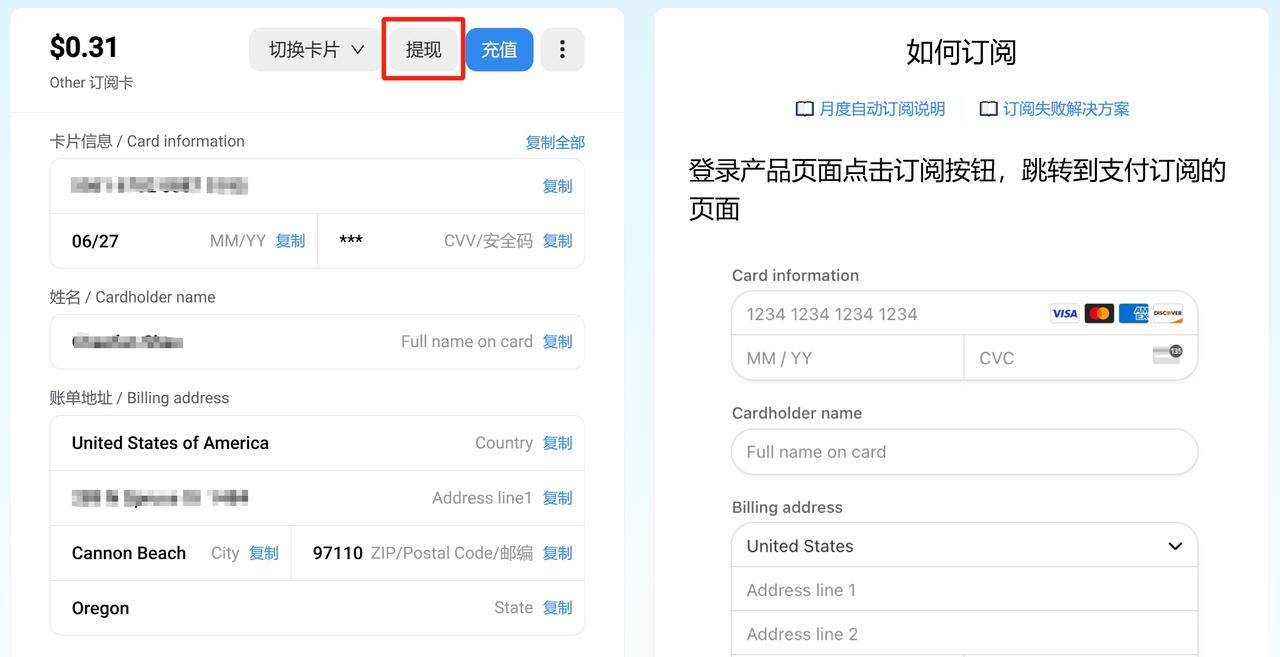Image resolution: width=1280 pixels, height=657 pixels.
Task: Open 月度自动订阅说明 guide link
Action: coord(882,109)
